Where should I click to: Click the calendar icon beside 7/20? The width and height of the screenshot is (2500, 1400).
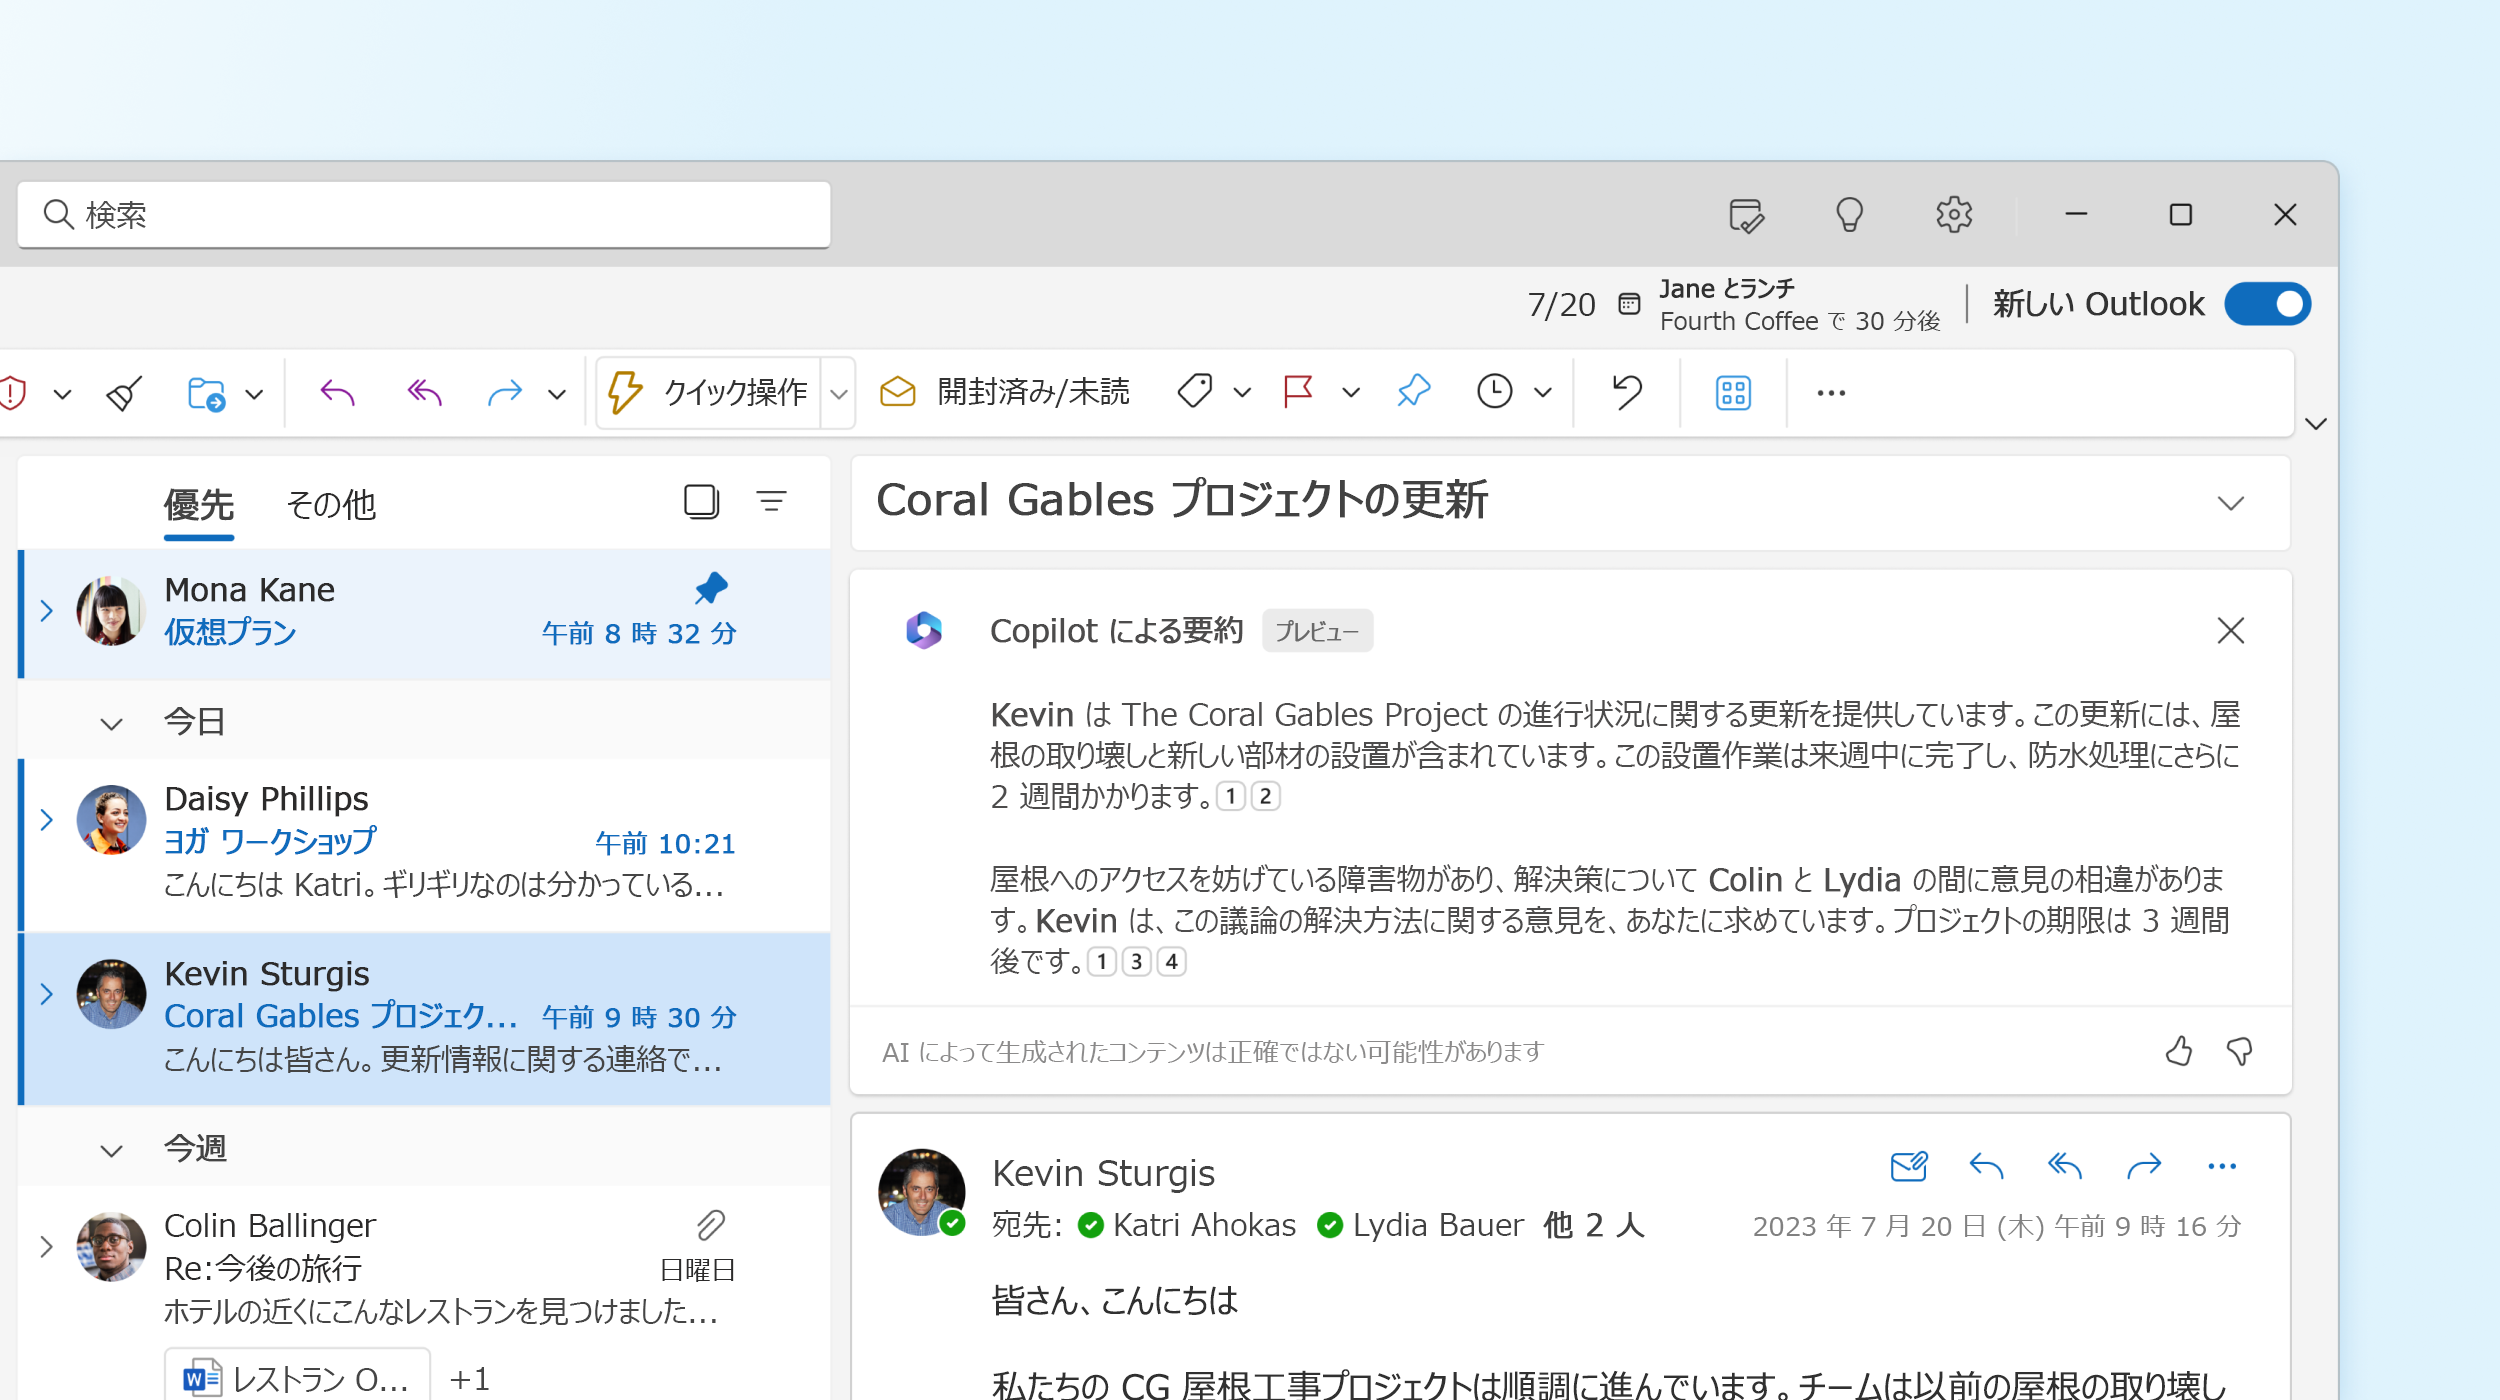tap(1629, 304)
